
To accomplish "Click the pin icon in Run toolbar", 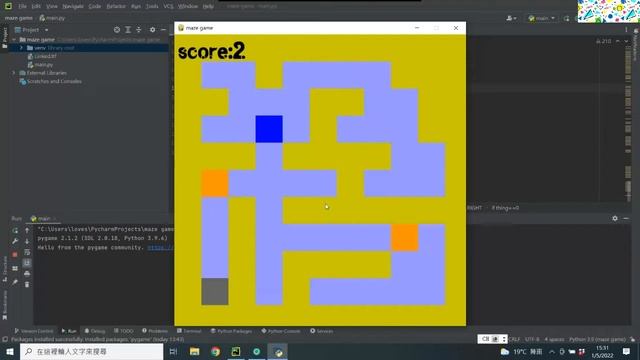I will (x=15, y=282).
